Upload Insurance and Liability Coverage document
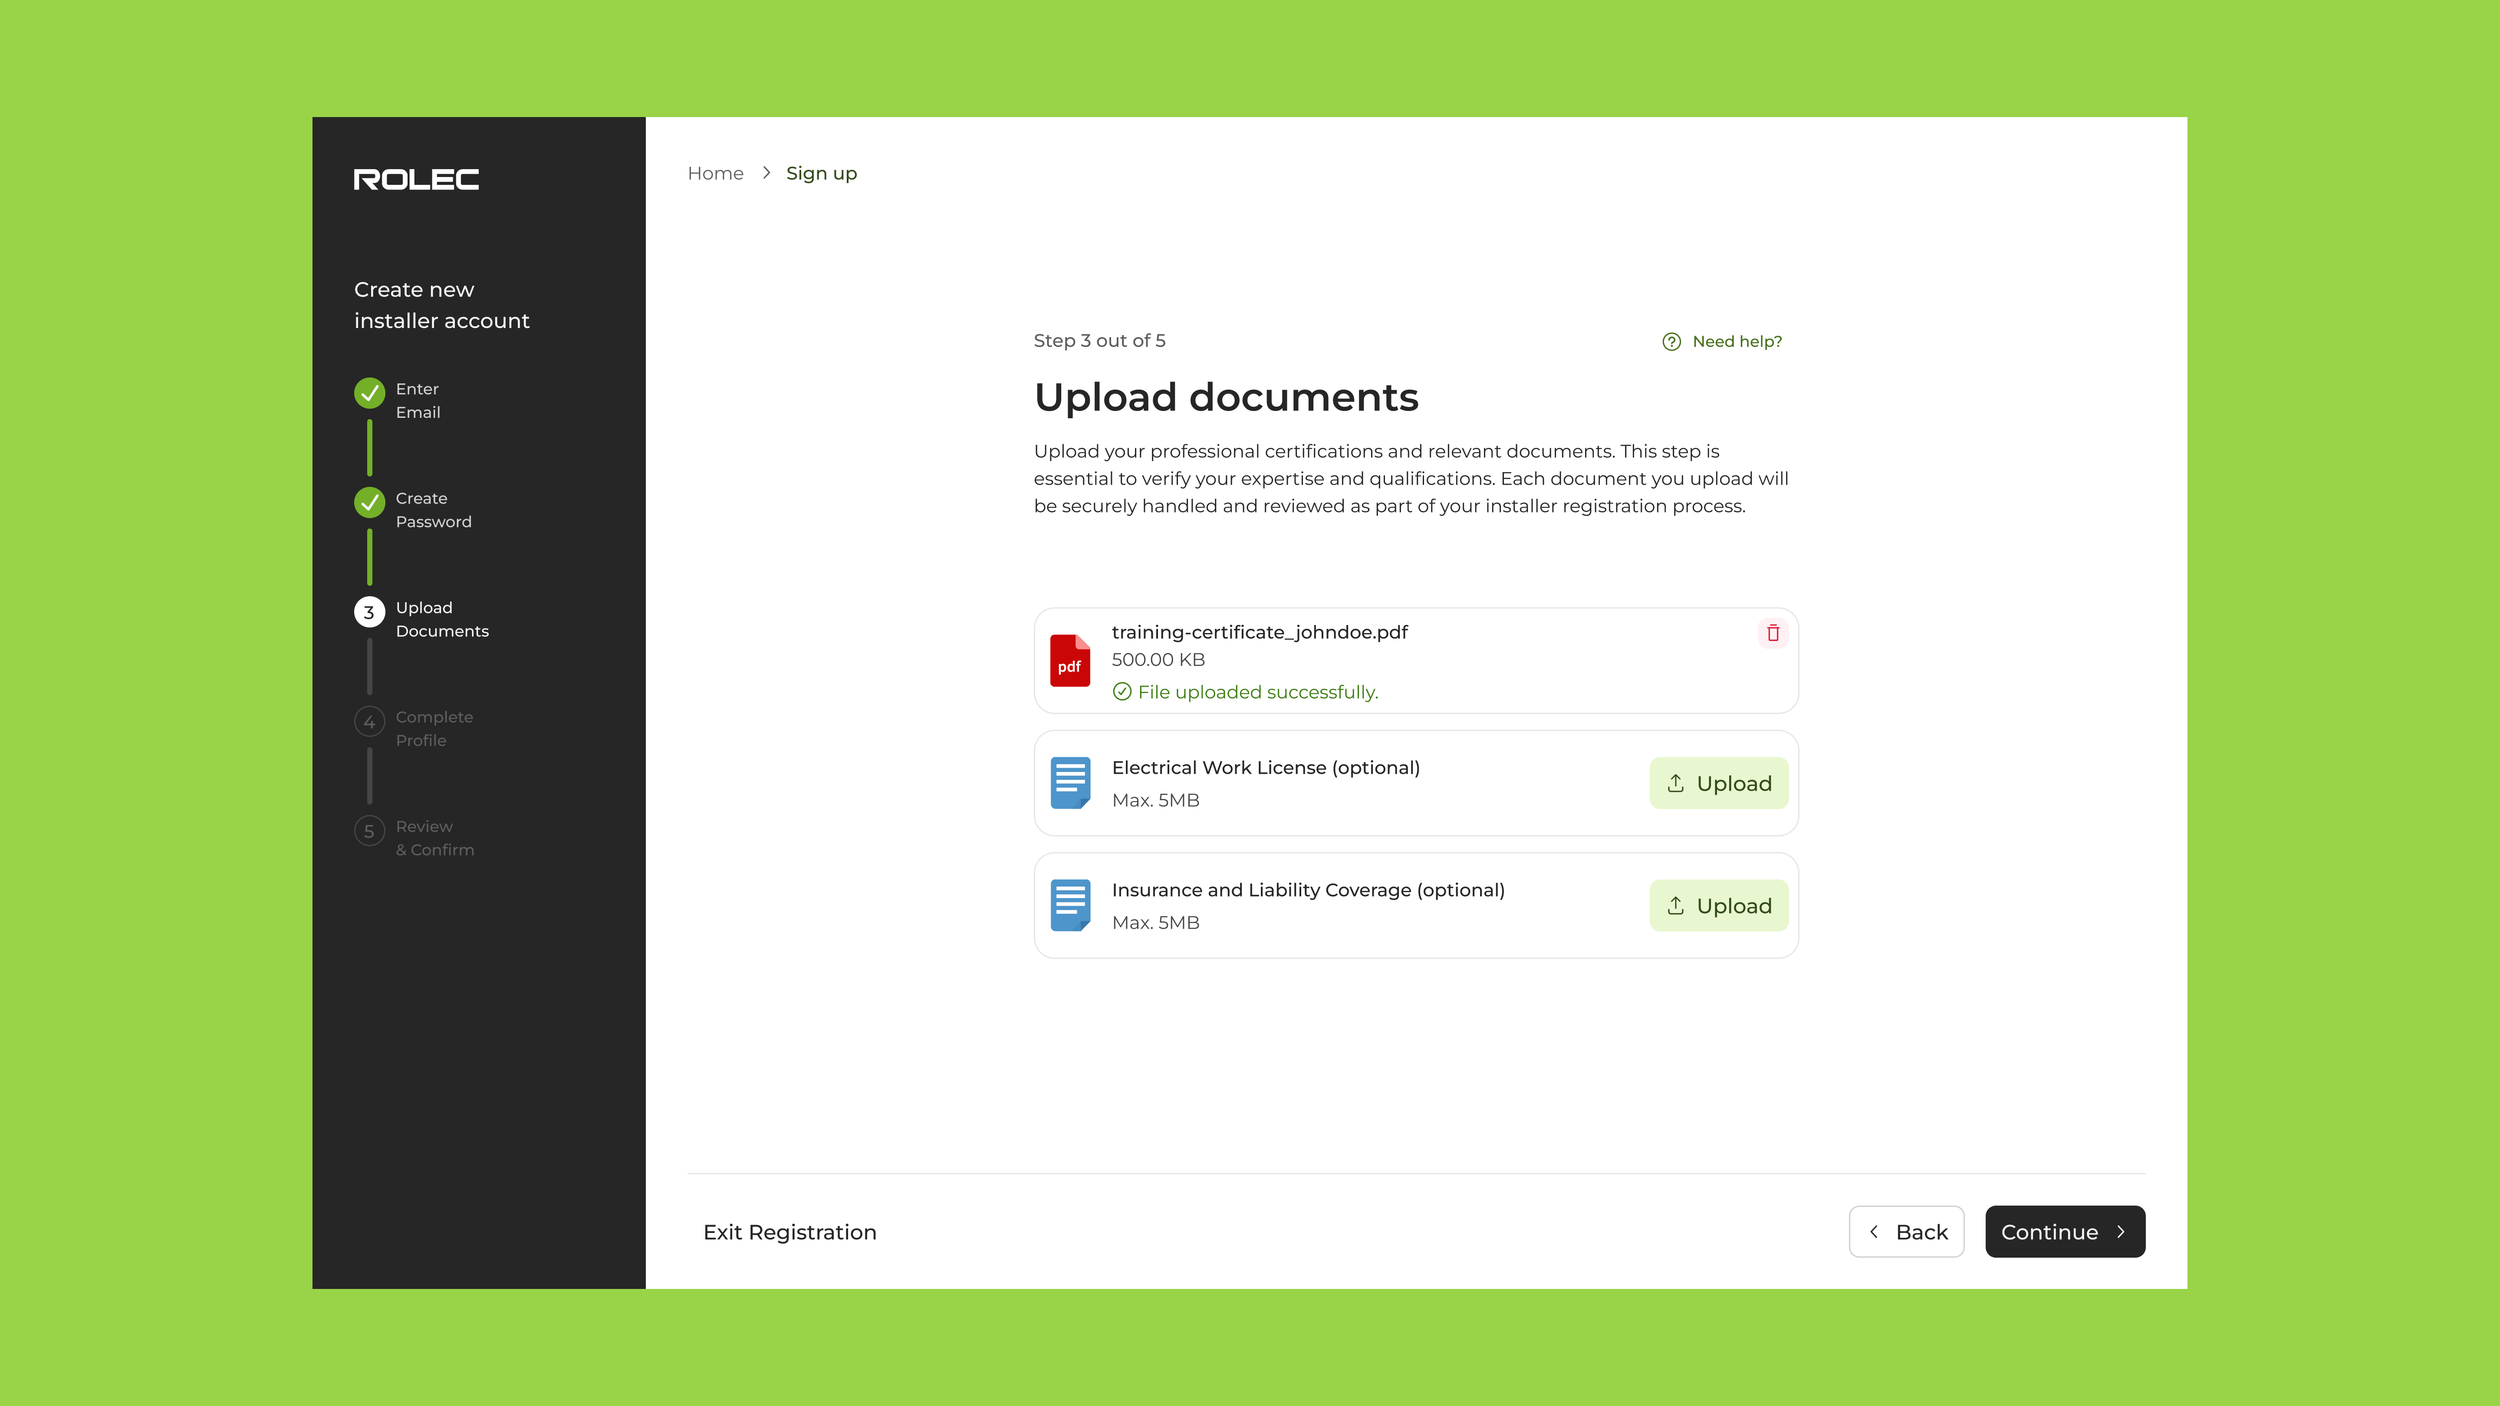 point(1718,905)
